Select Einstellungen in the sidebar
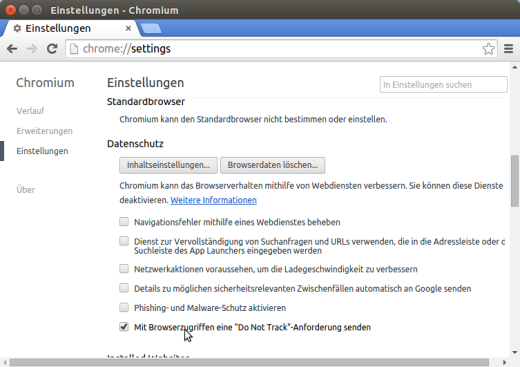 coord(42,151)
